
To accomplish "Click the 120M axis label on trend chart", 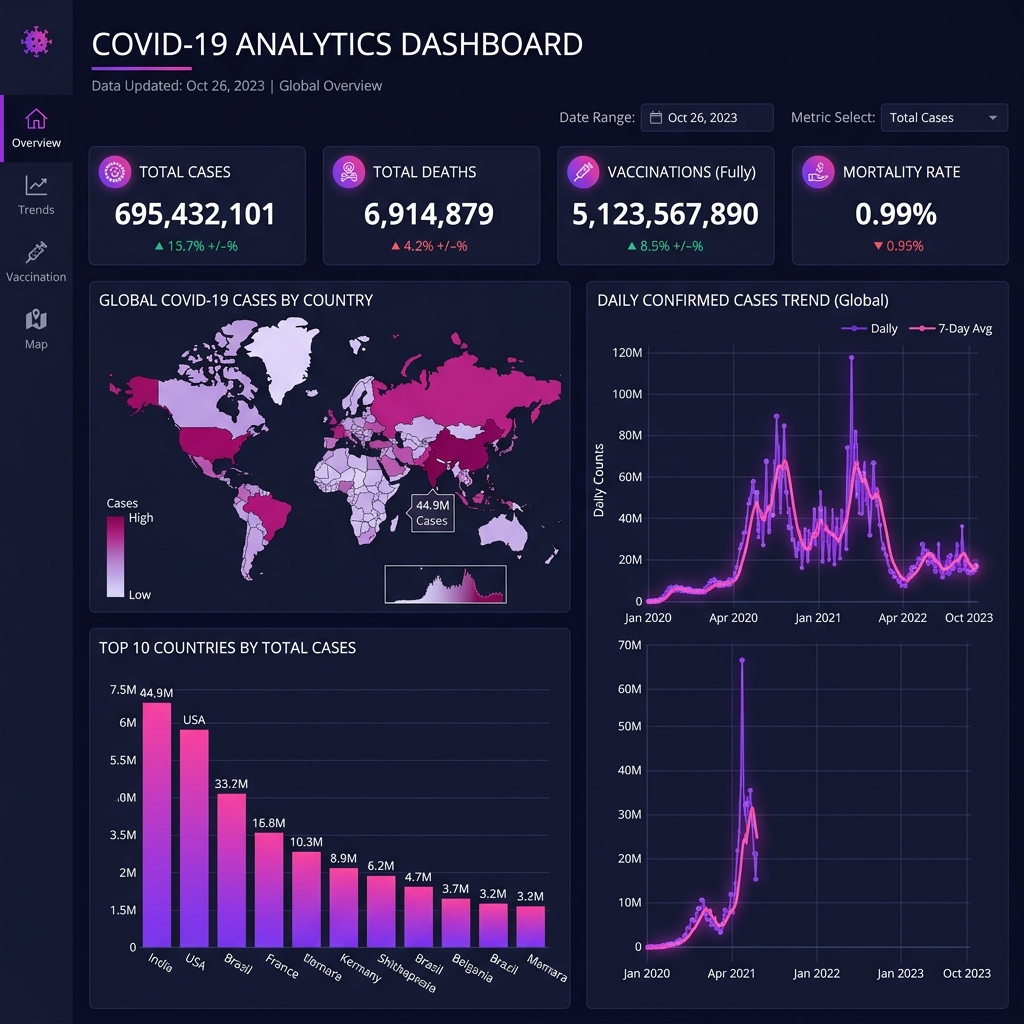I will point(627,353).
